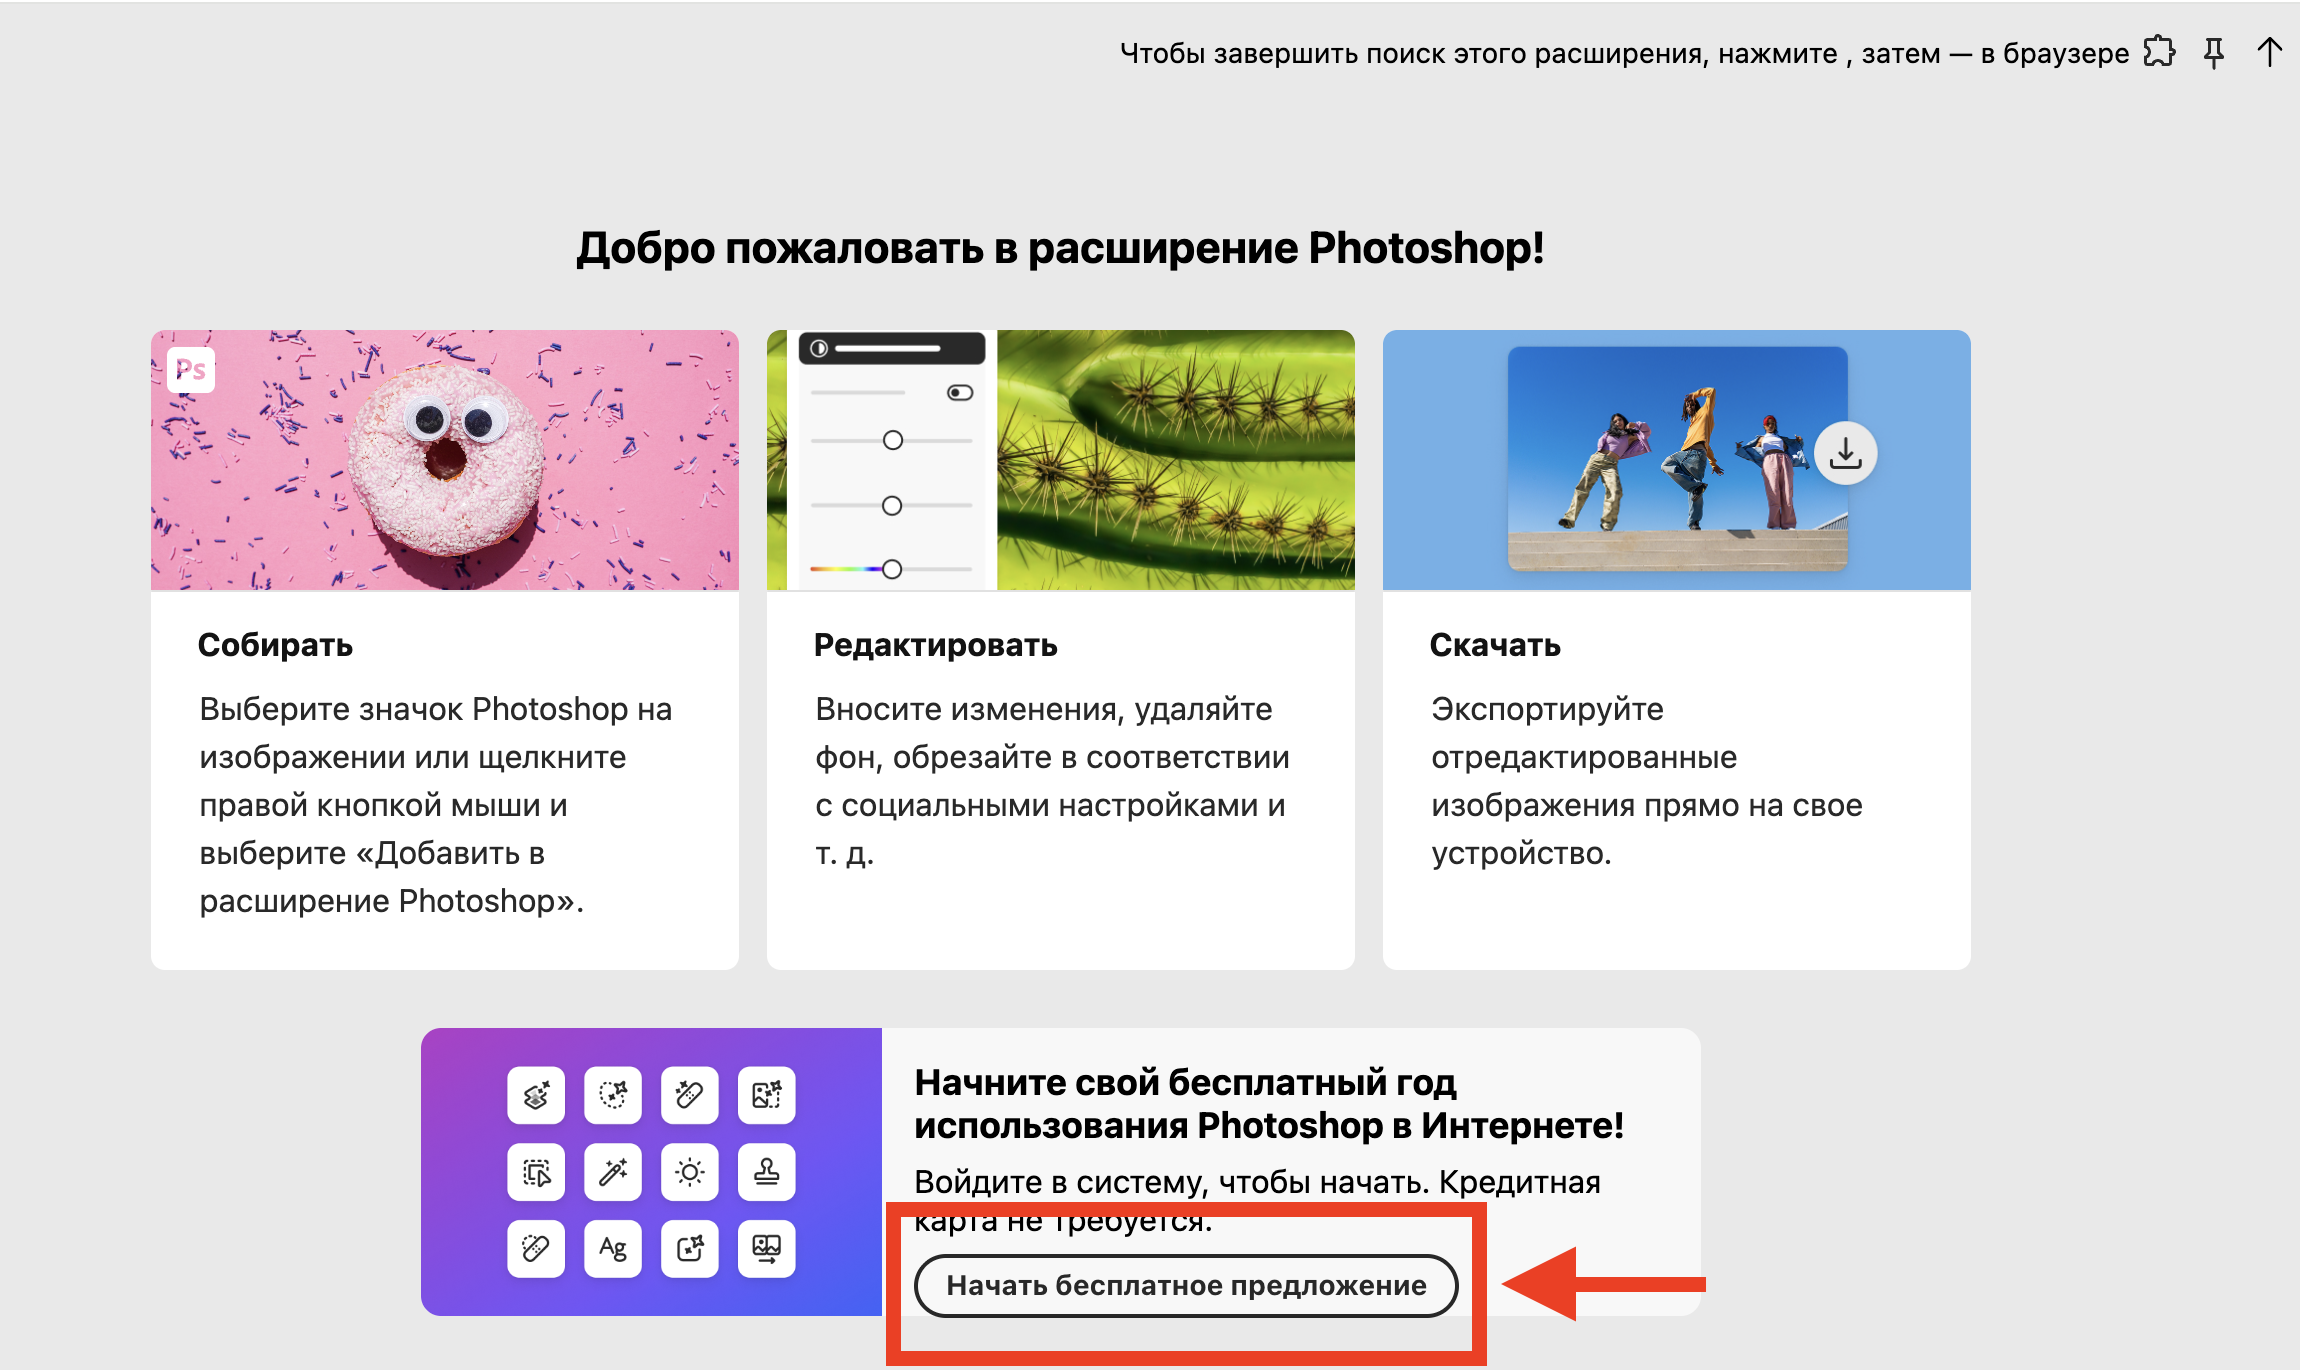Viewport: 2300px width, 1370px height.
Task: Open the browser extensions puzzle icon
Action: point(2159,52)
